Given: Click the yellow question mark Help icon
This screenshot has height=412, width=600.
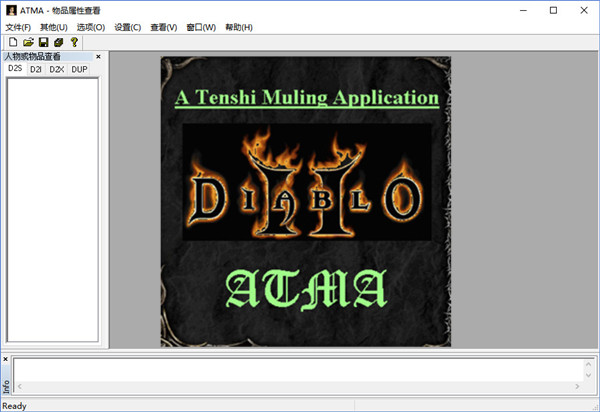Looking at the screenshot, I should click(x=74, y=42).
